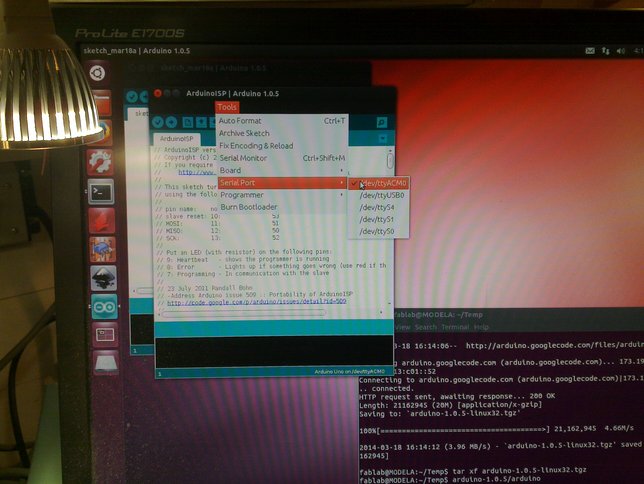Click 'tar xf arduino-1.0.5-linux32.tgz' terminal line
This screenshot has width=644, height=484.
pyautogui.click(x=519, y=470)
